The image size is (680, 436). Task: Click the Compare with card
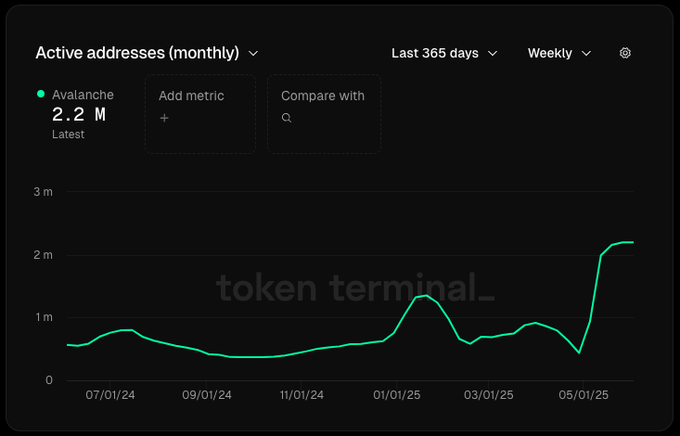[x=324, y=114]
